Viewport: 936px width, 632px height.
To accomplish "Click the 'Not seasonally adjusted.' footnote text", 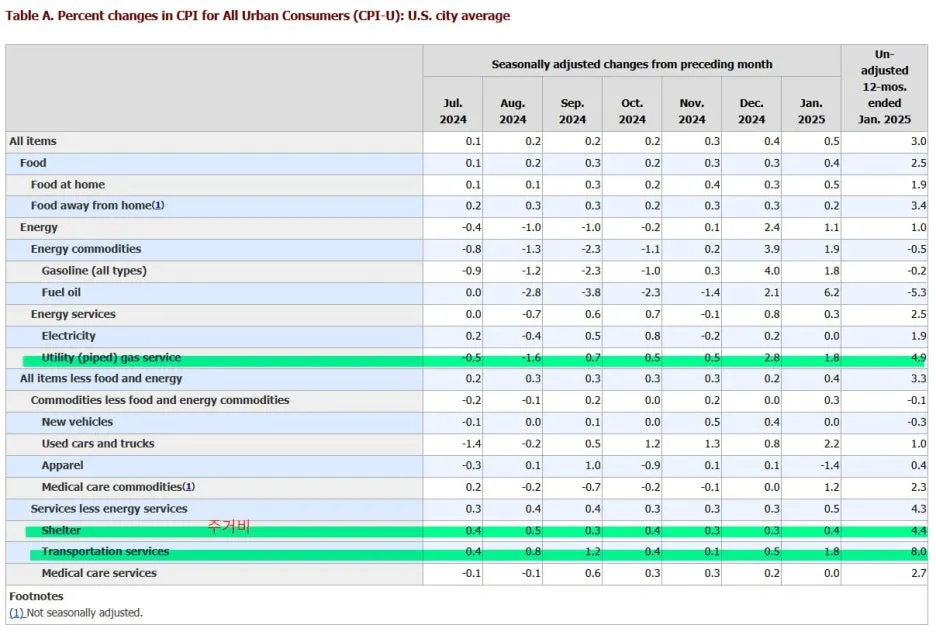I will tap(85, 613).
